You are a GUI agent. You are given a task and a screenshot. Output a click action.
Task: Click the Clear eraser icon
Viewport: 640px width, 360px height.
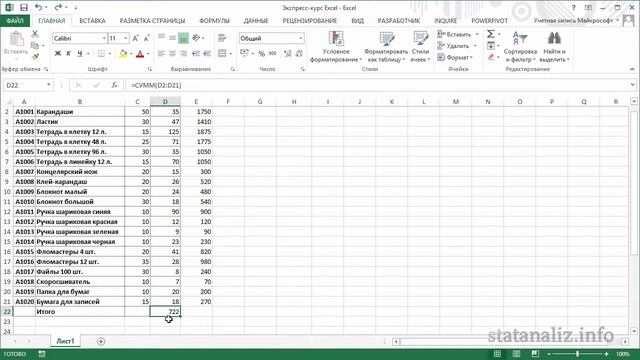(x=491, y=57)
